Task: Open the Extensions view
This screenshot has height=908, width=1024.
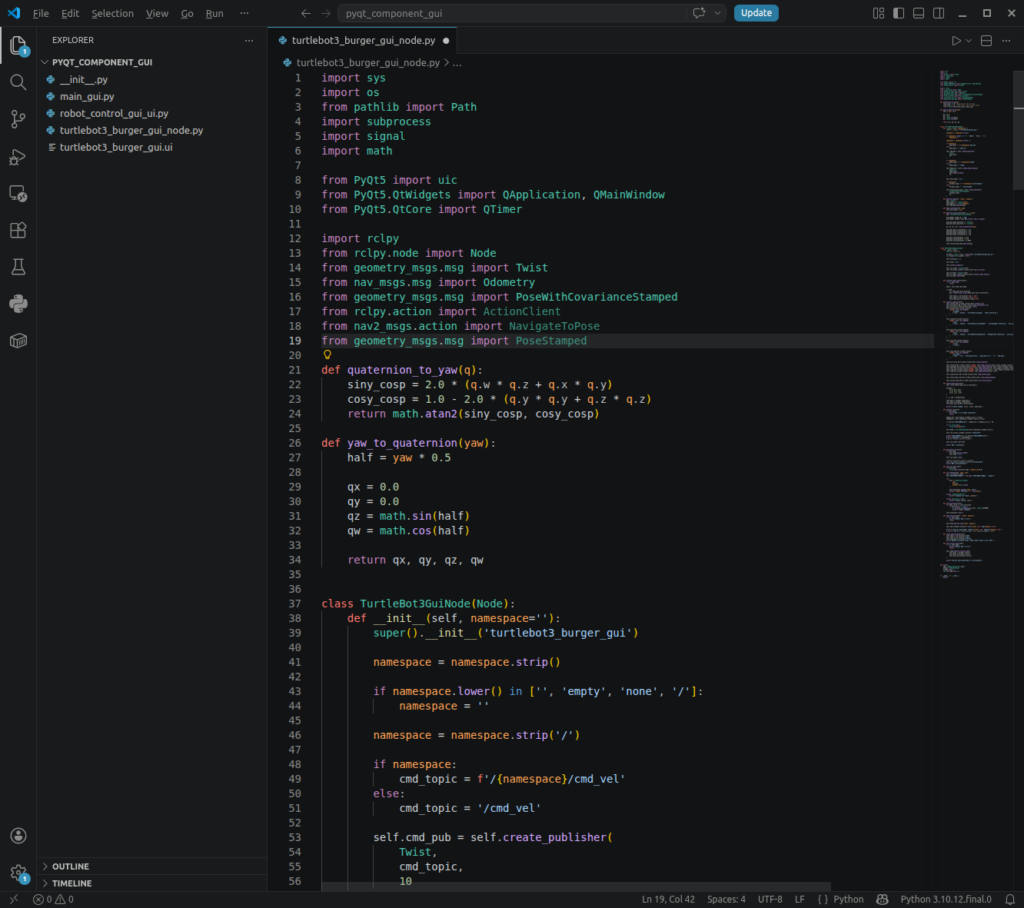Action: (18, 230)
